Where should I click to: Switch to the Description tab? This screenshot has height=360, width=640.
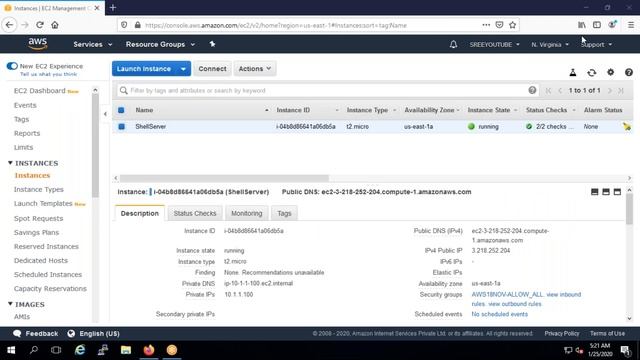coord(140,213)
